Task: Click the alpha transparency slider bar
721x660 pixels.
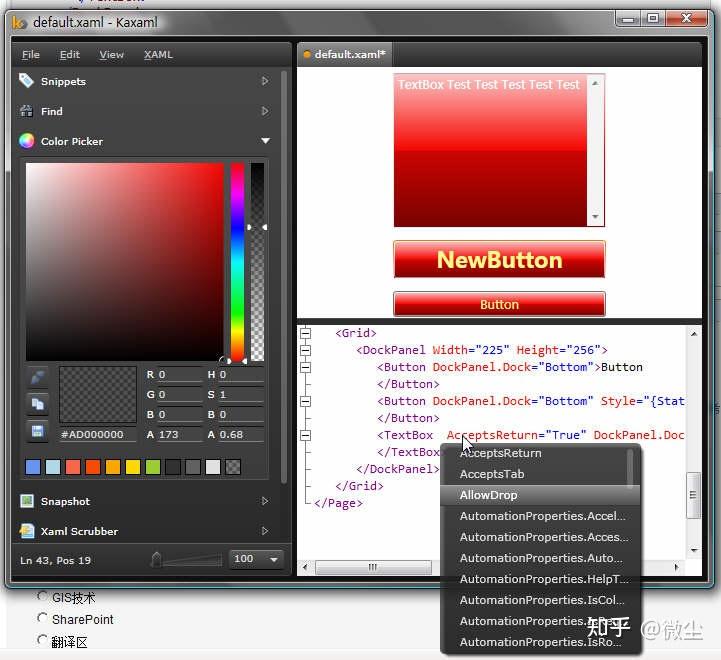Action: (258, 262)
